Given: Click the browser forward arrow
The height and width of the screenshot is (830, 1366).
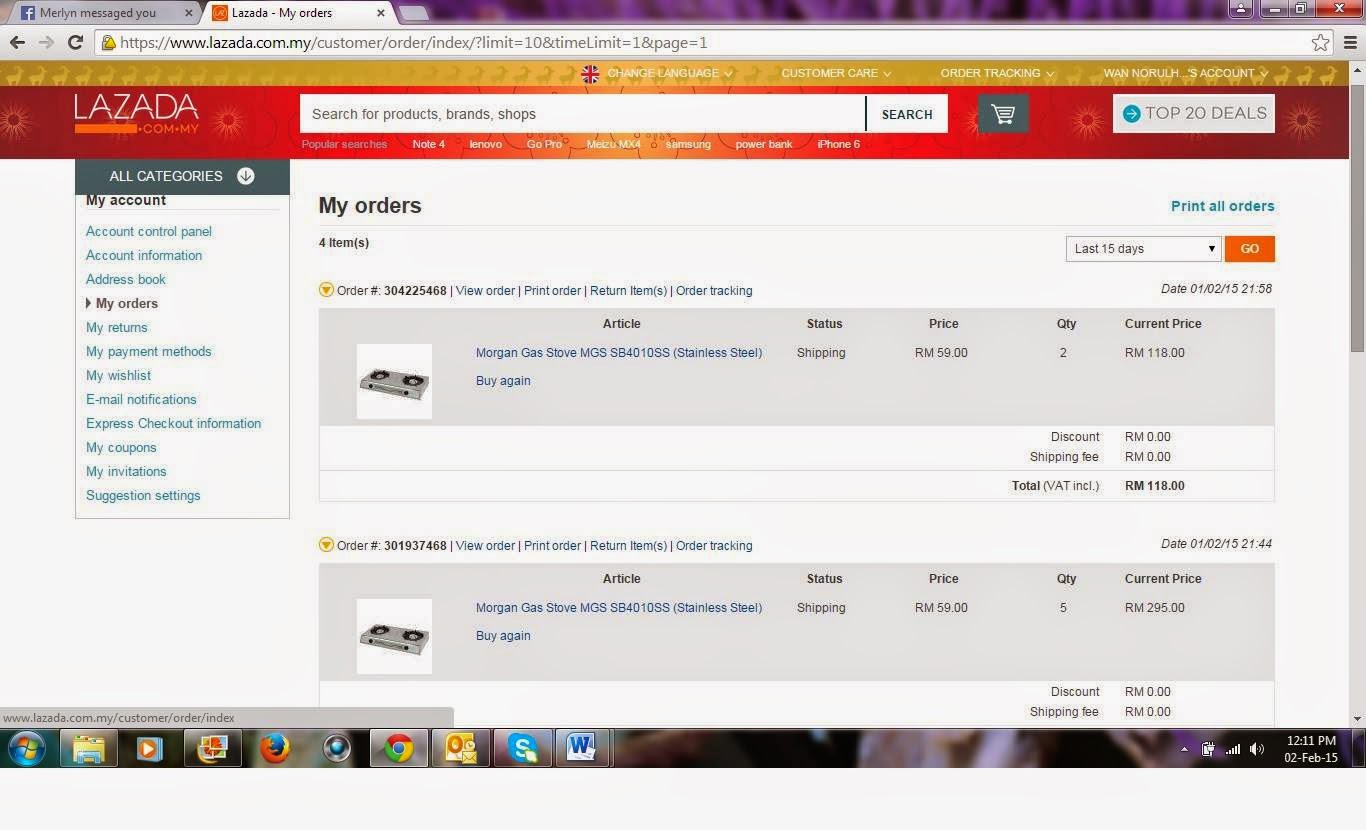Looking at the screenshot, I should [x=46, y=42].
